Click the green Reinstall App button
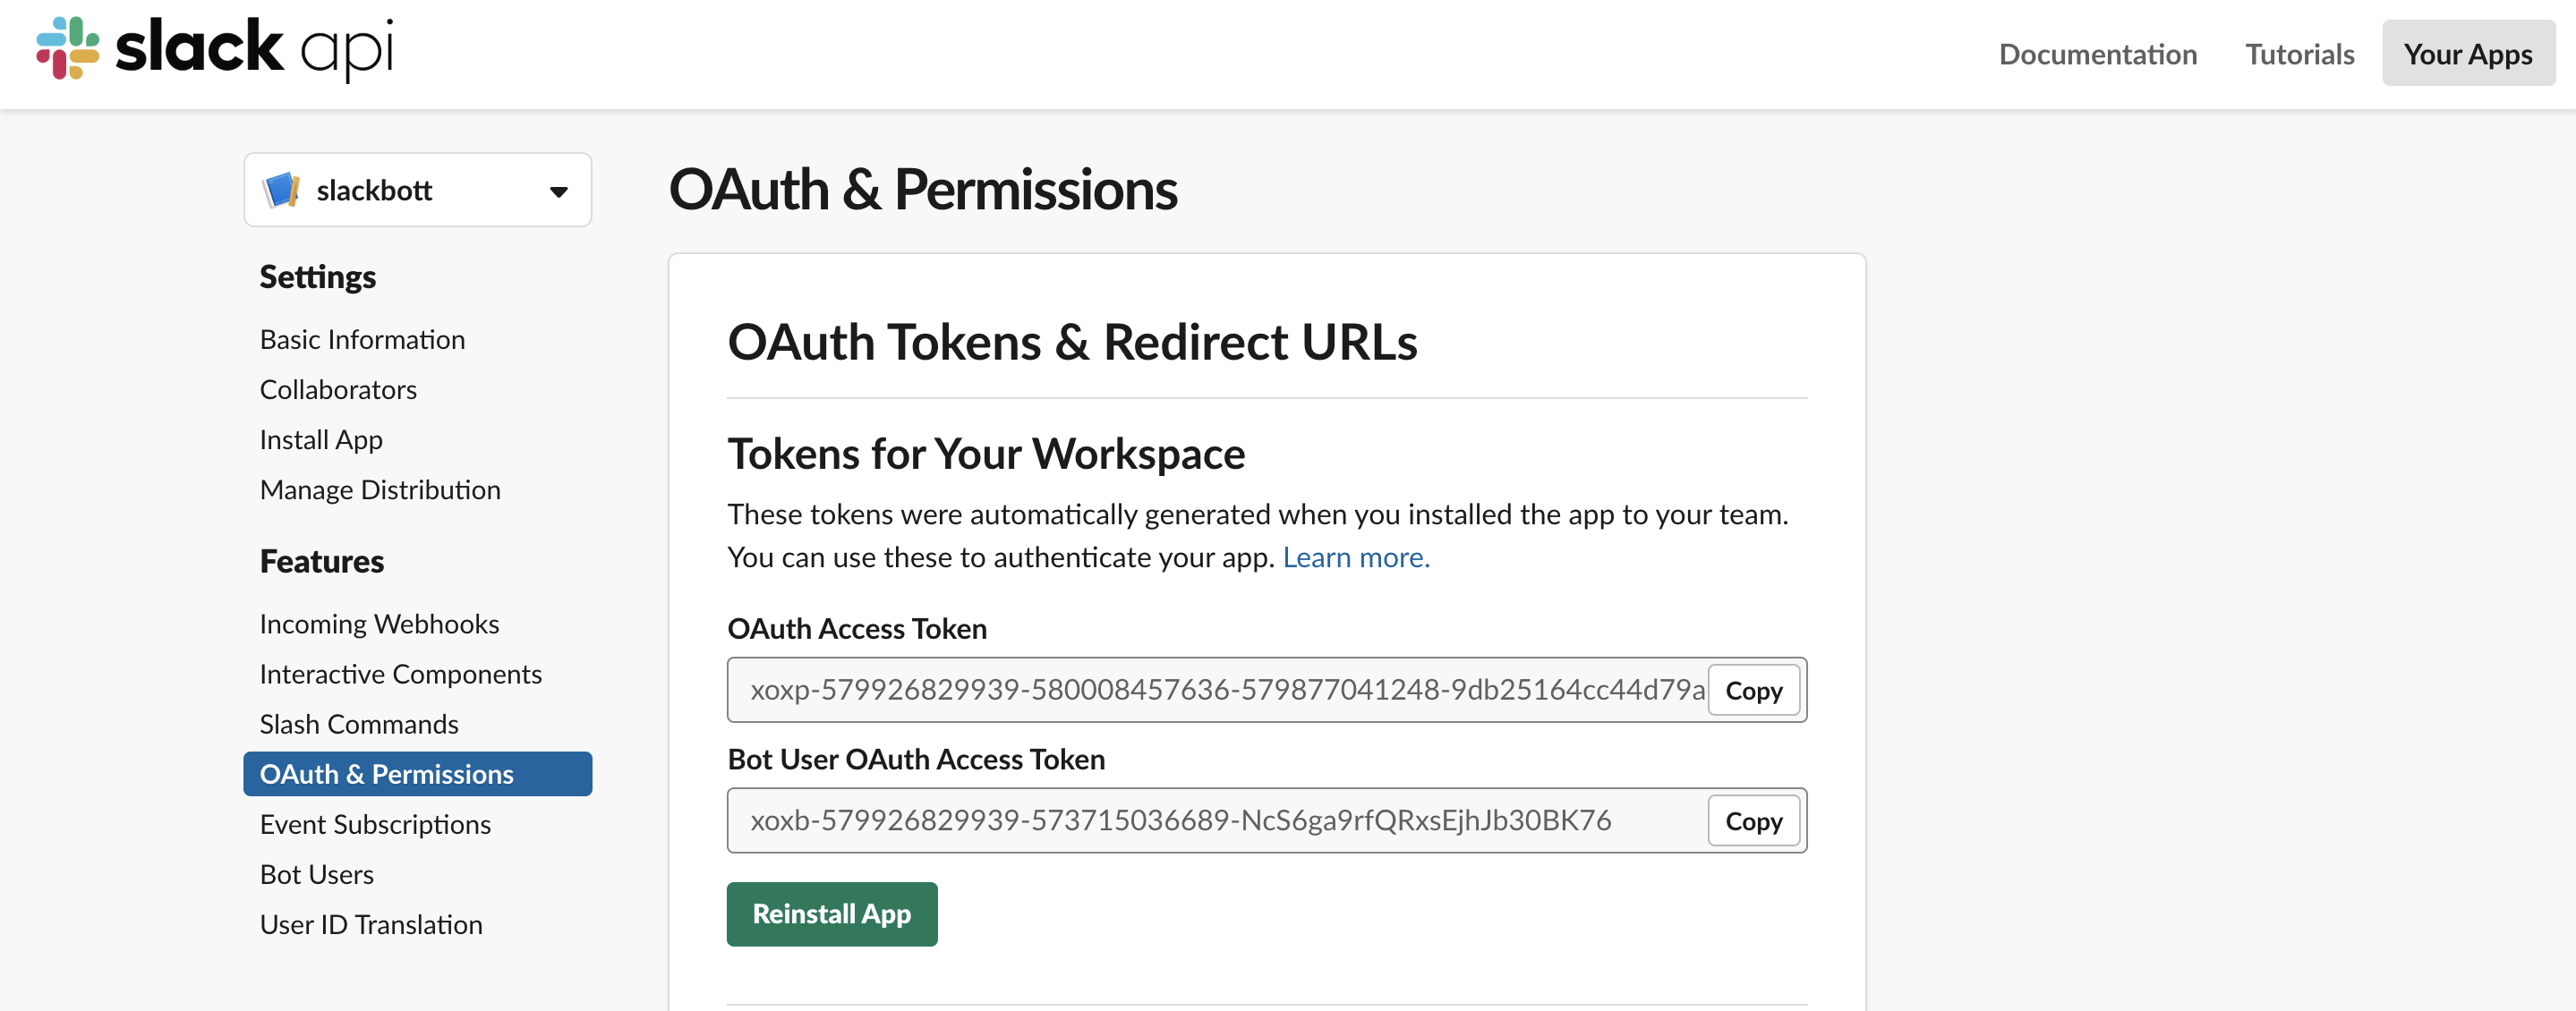 (x=831, y=914)
